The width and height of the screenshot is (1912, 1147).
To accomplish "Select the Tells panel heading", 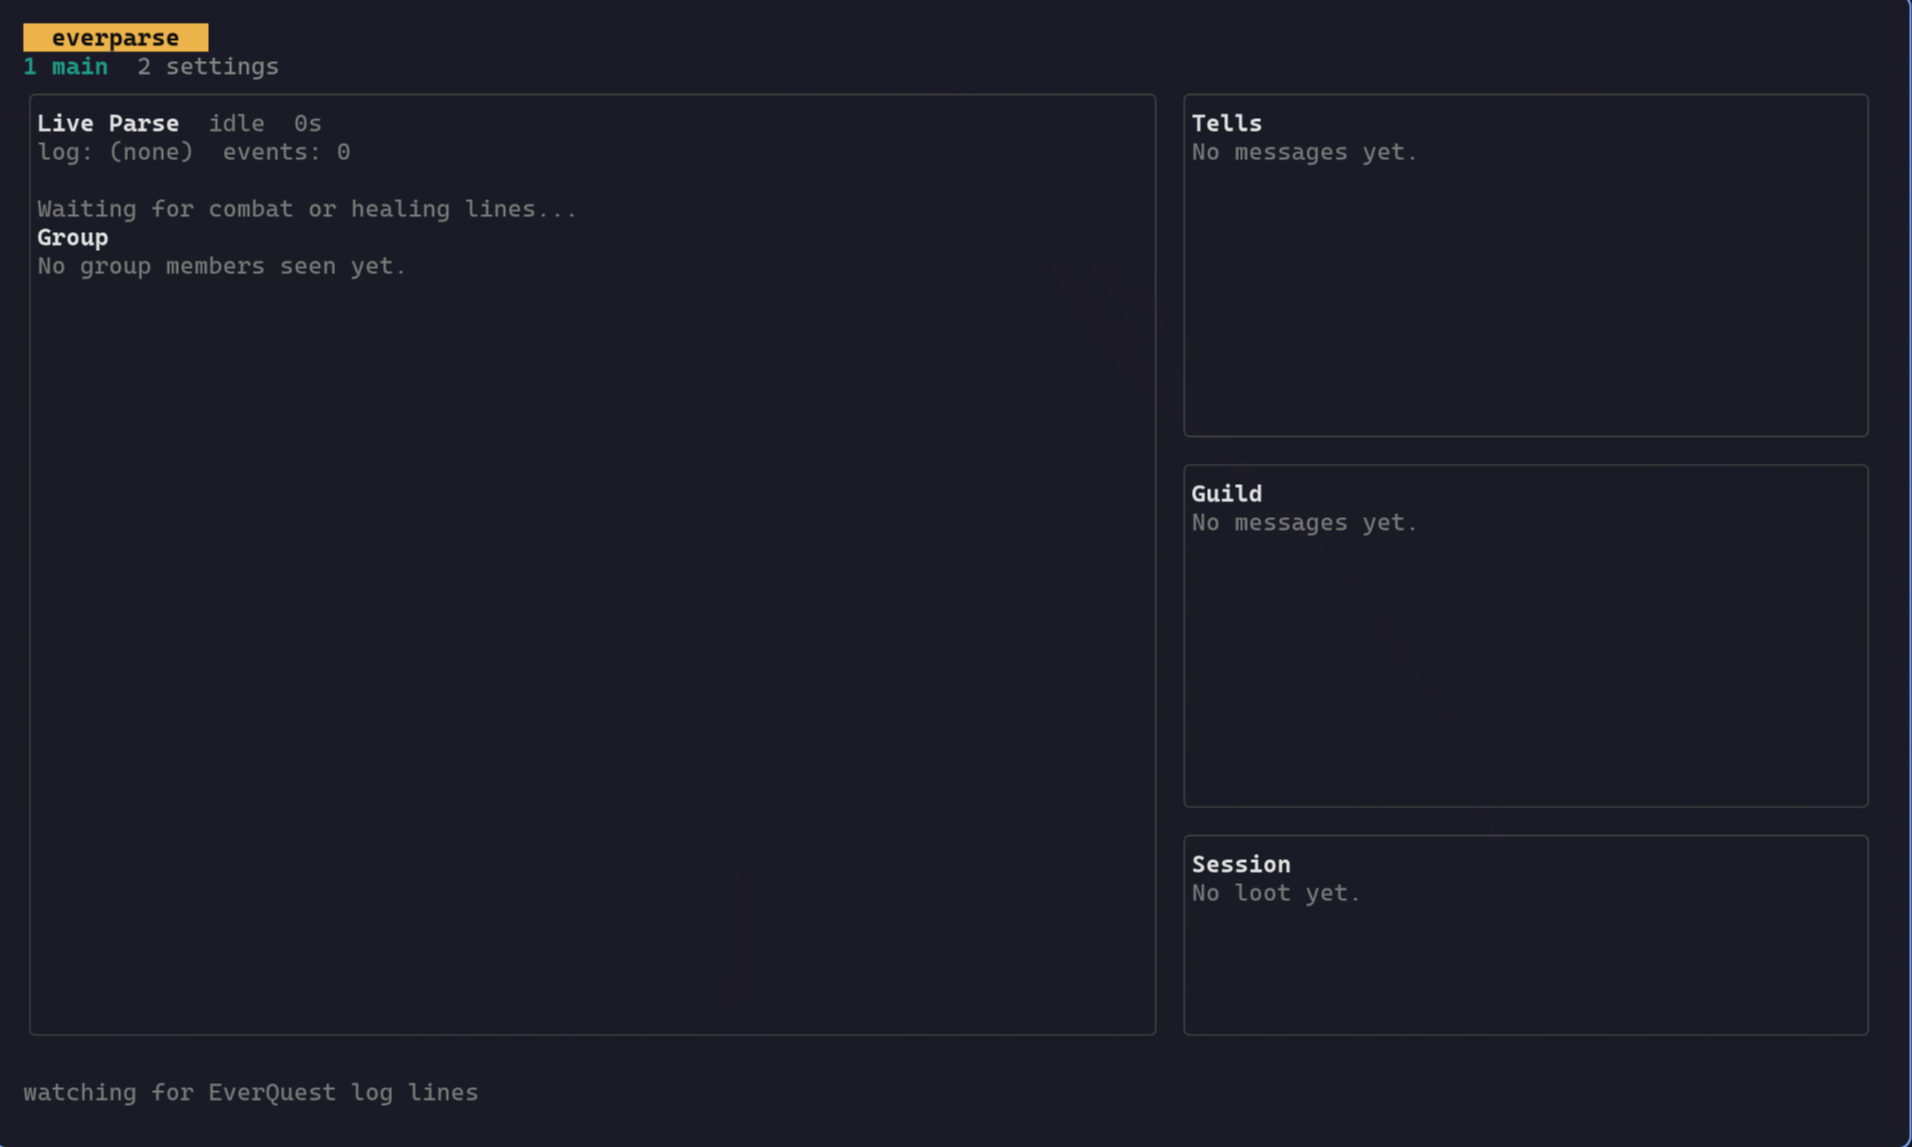I will pos(1227,123).
